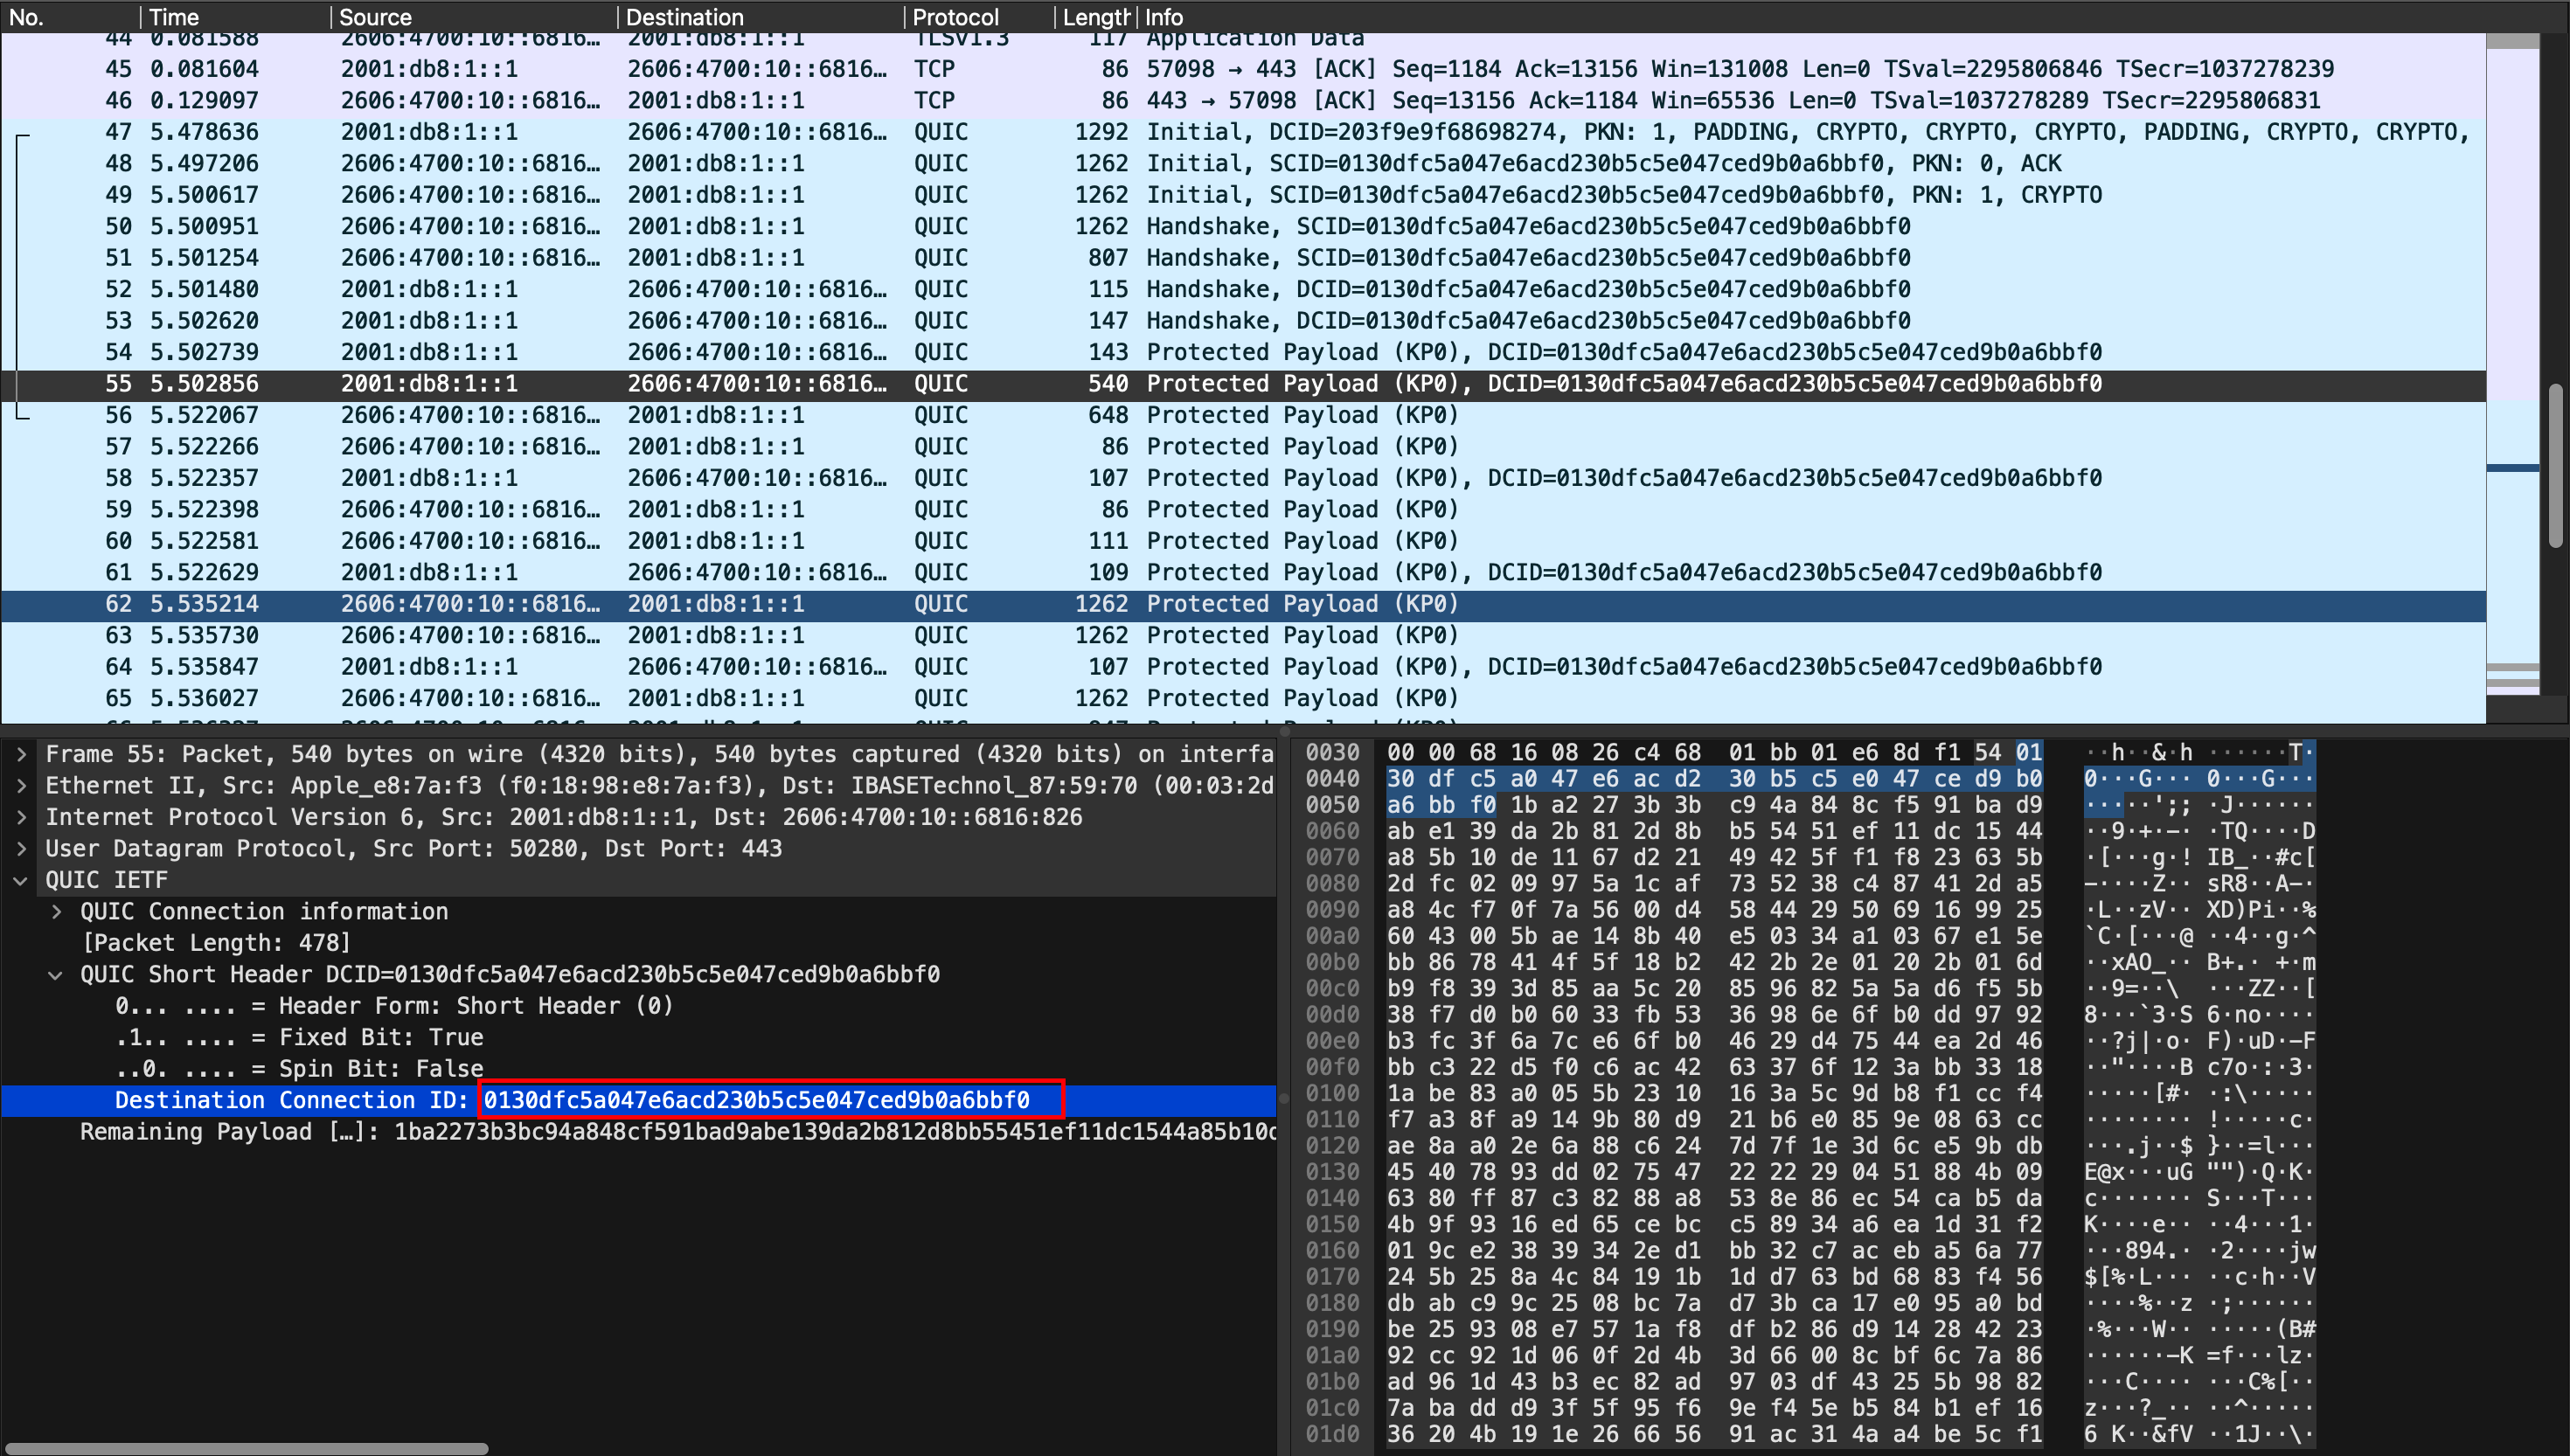Image resolution: width=2570 pixels, height=1456 pixels.
Task: Select packet 56 length 648 row
Action: pyautogui.click(x=1243, y=415)
